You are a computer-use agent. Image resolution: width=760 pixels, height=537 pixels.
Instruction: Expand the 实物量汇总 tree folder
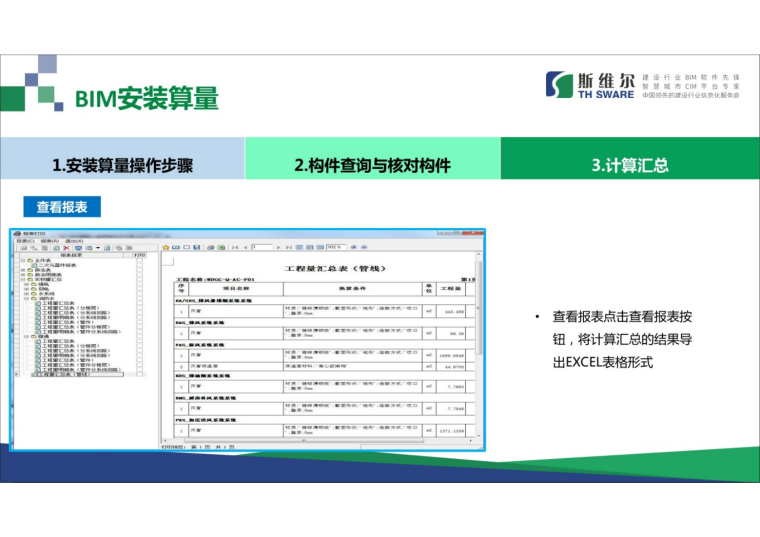pyautogui.click(x=22, y=281)
